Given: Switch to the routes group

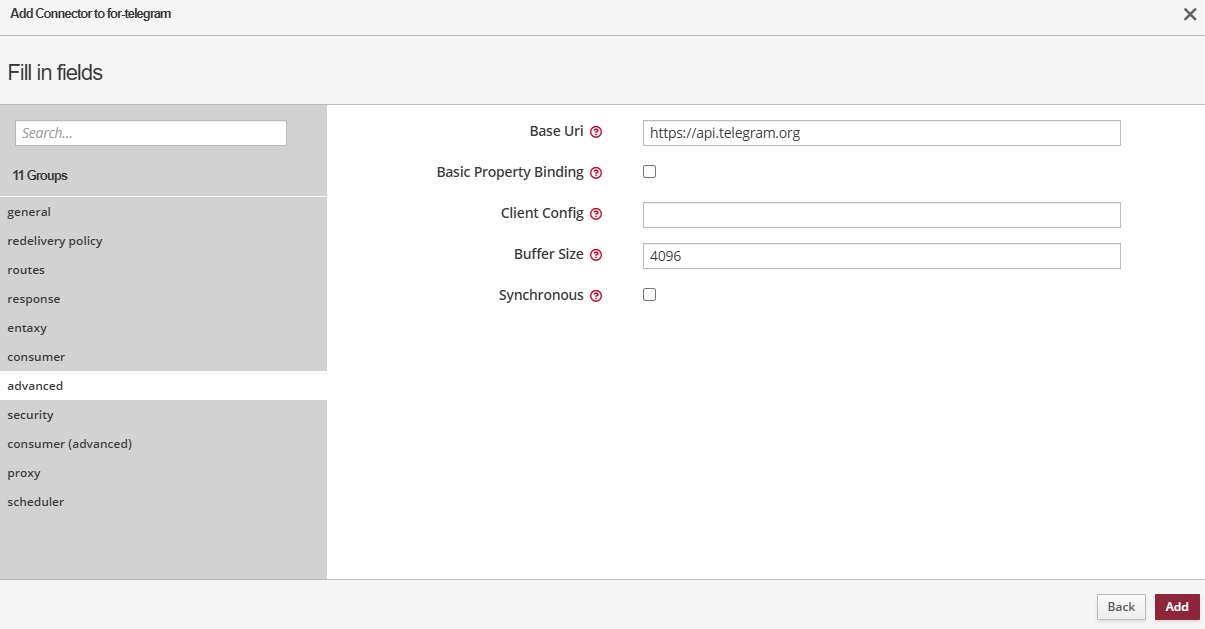Looking at the screenshot, I should [26, 270].
